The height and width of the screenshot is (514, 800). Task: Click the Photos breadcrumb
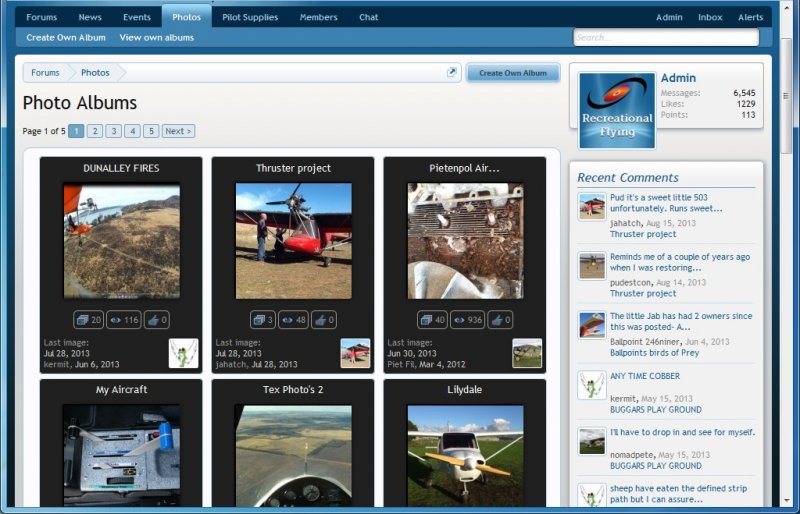click(95, 72)
